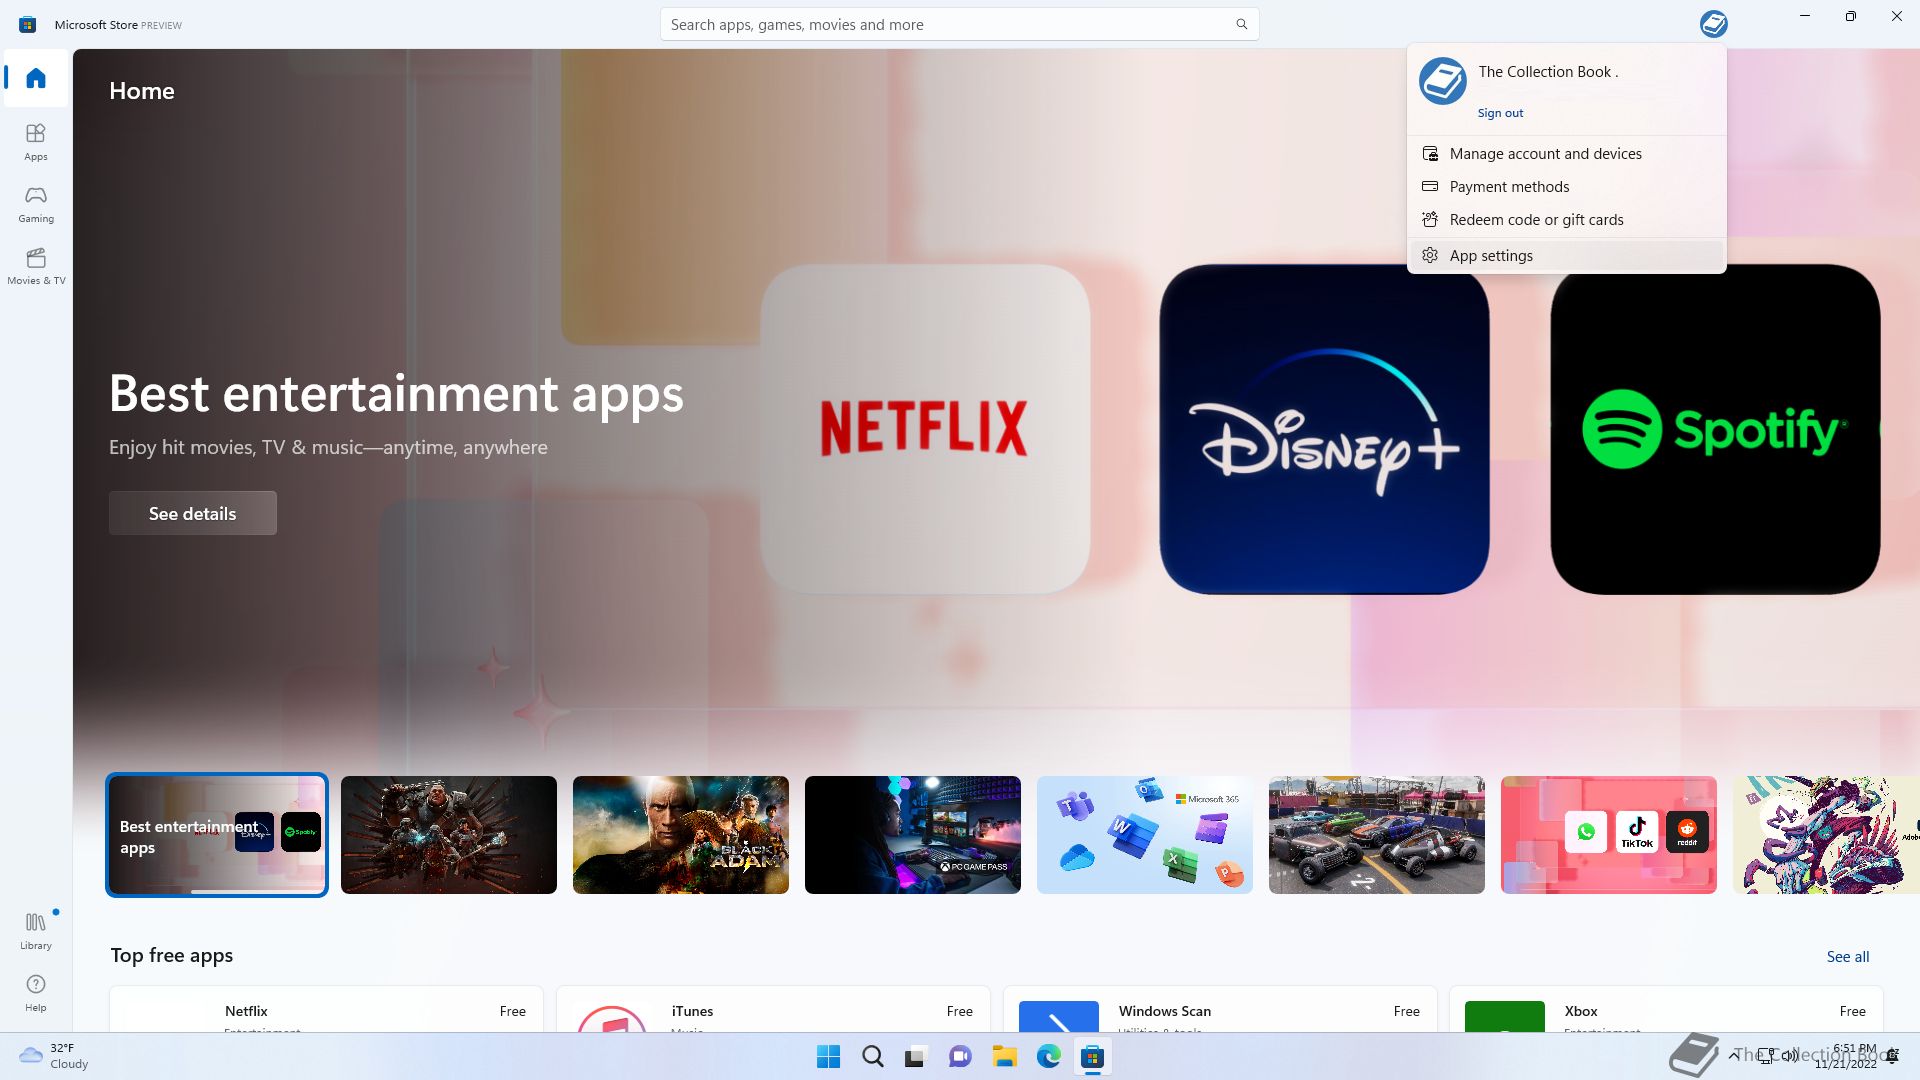Image resolution: width=1920 pixels, height=1080 pixels.
Task: Open App settings menu entry
Action: click(x=1566, y=256)
